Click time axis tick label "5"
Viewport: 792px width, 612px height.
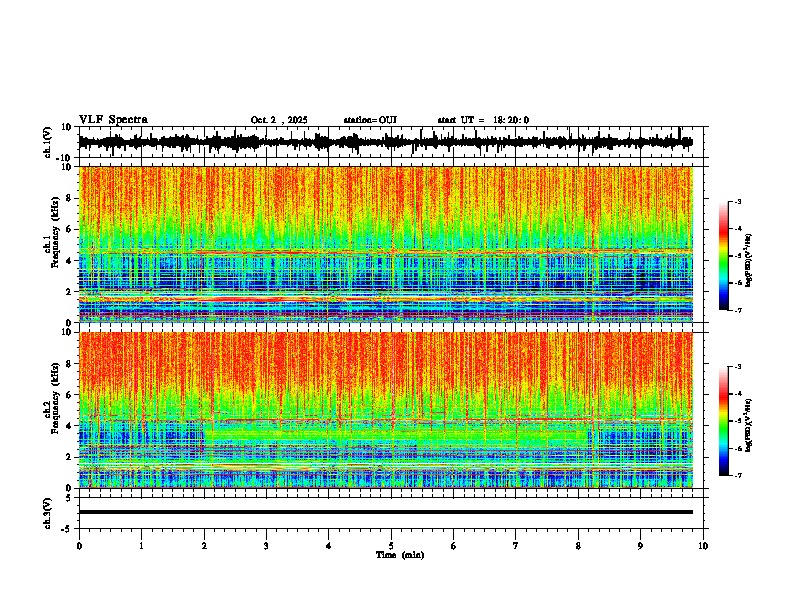pyautogui.click(x=391, y=546)
